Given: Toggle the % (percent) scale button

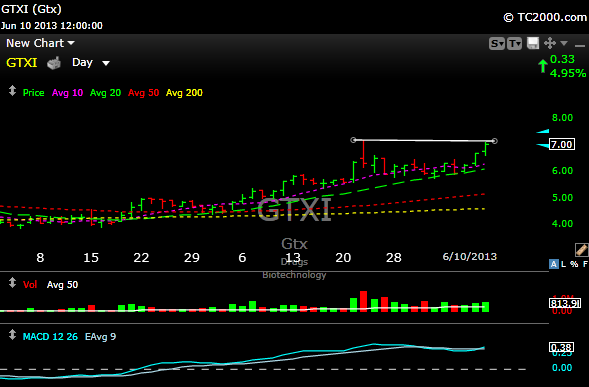Looking at the screenshot, I should coord(574,264).
